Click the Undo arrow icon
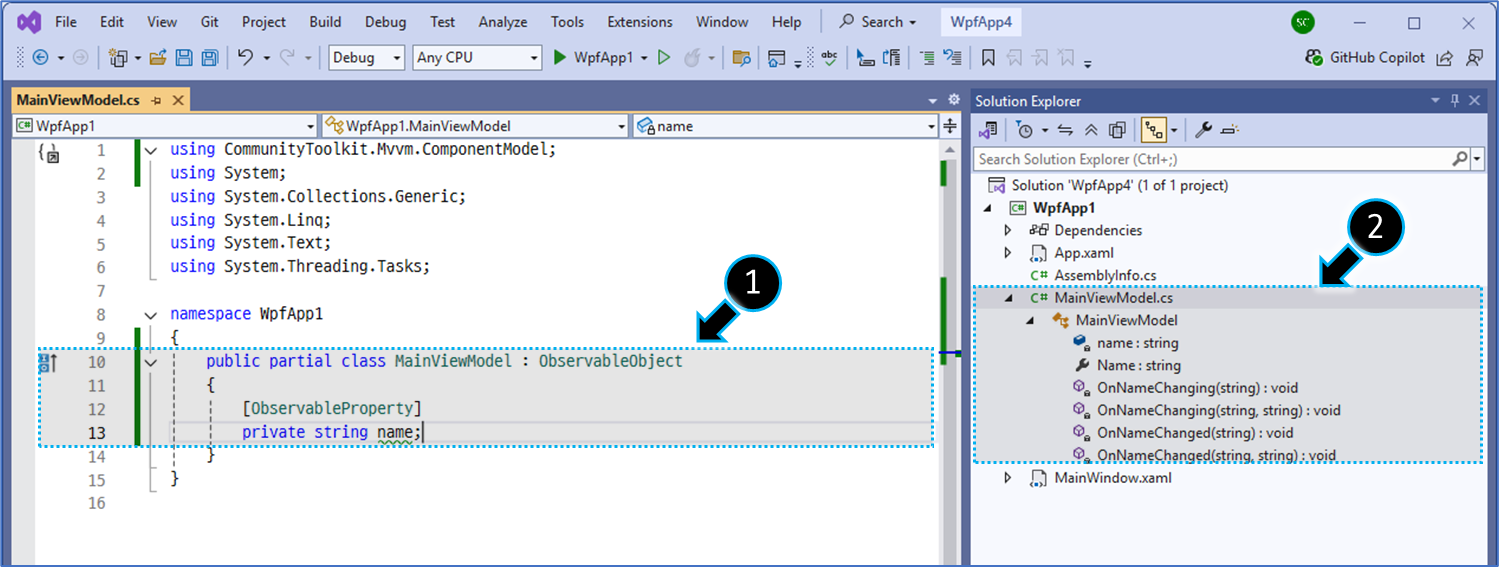 [x=245, y=58]
